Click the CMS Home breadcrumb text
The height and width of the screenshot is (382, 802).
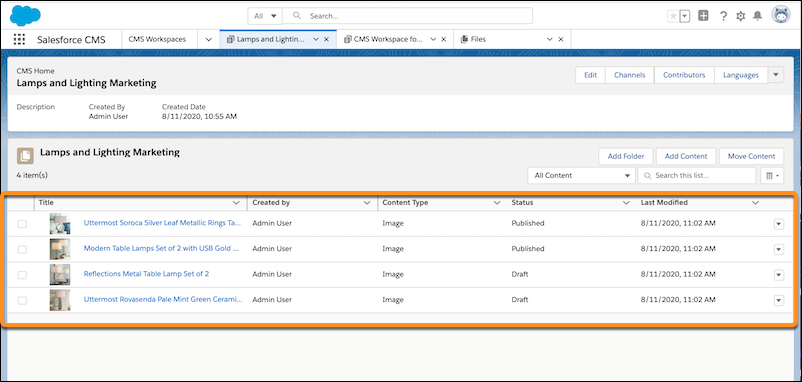tap(35, 71)
